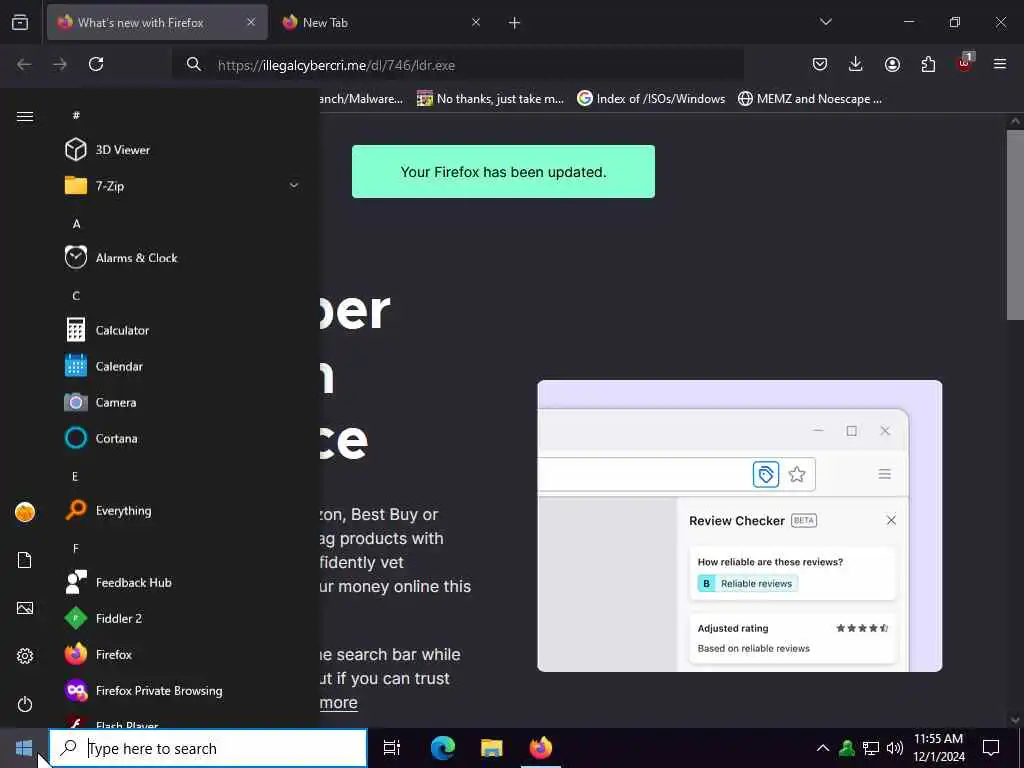Reload the current page
The image size is (1024, 768).
(x=96, y=64)
